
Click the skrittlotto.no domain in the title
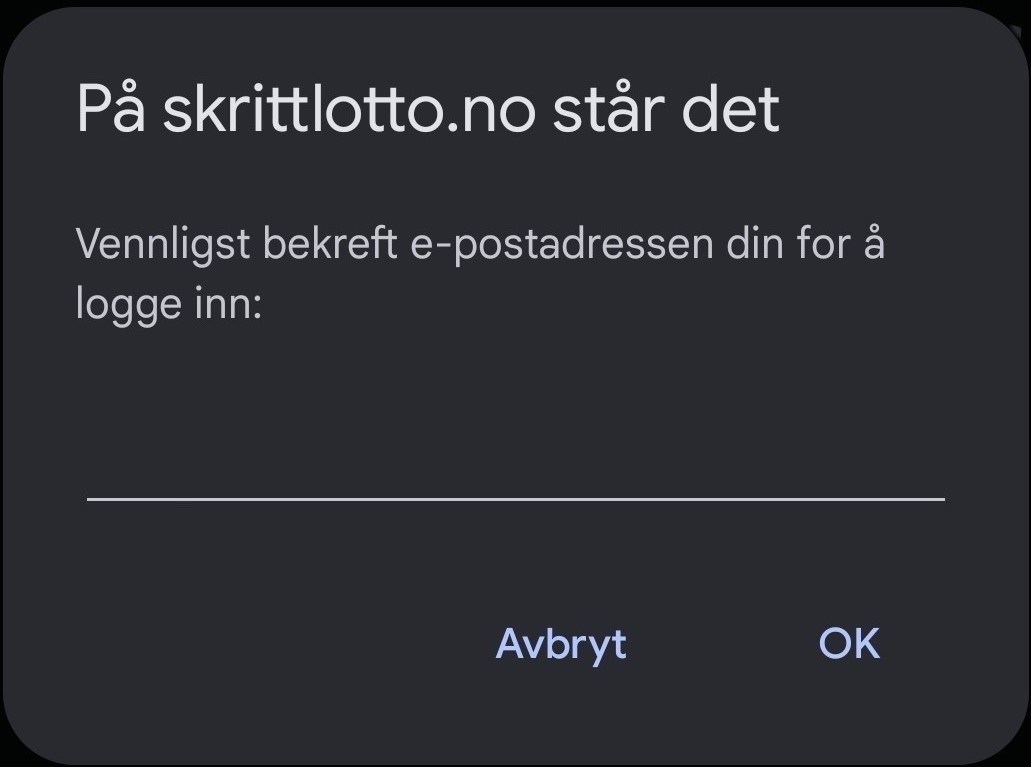tap(338, 109)
